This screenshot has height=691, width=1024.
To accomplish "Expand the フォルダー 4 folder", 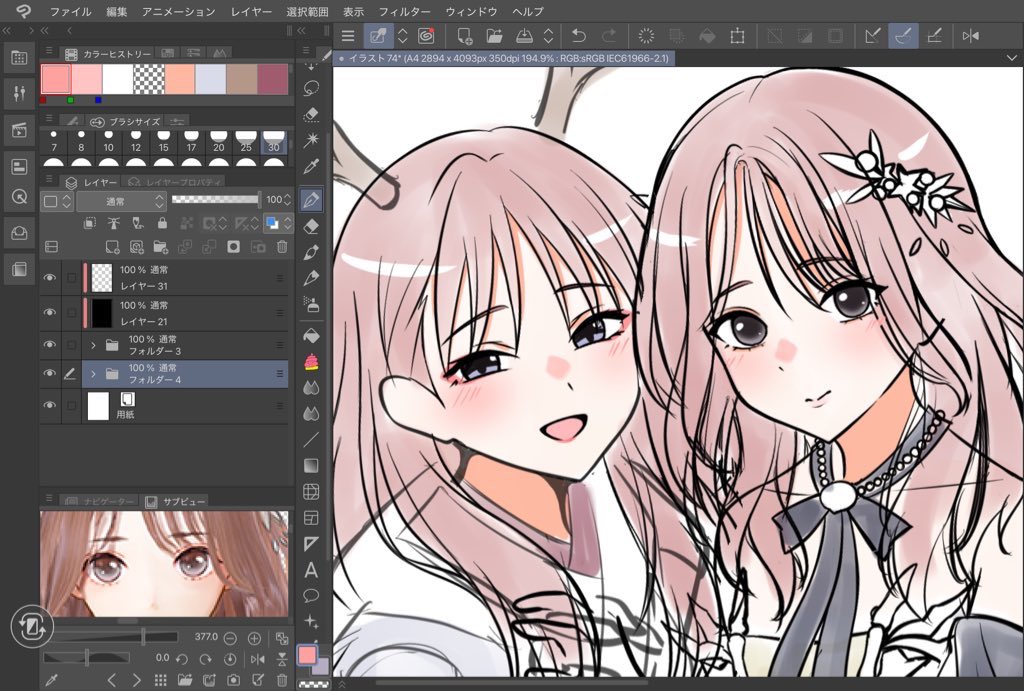I will coord(93,374).
